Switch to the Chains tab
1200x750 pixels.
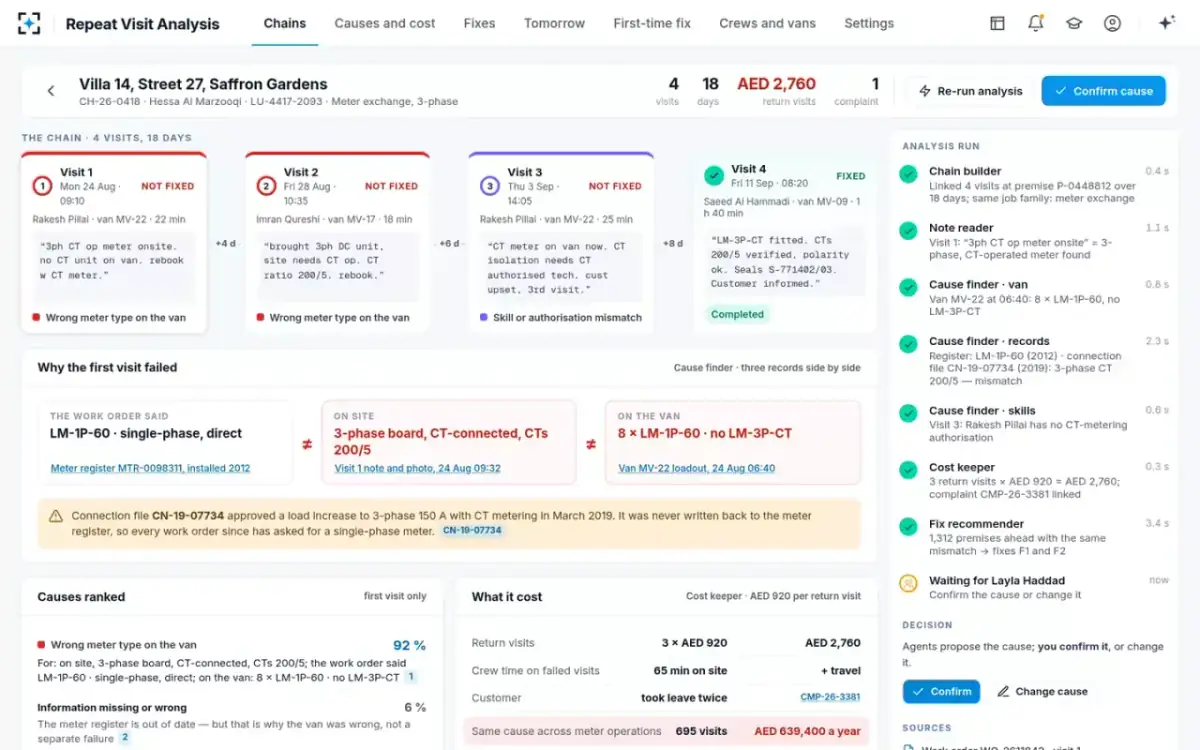pyautogui.click(x=285, y=23)
